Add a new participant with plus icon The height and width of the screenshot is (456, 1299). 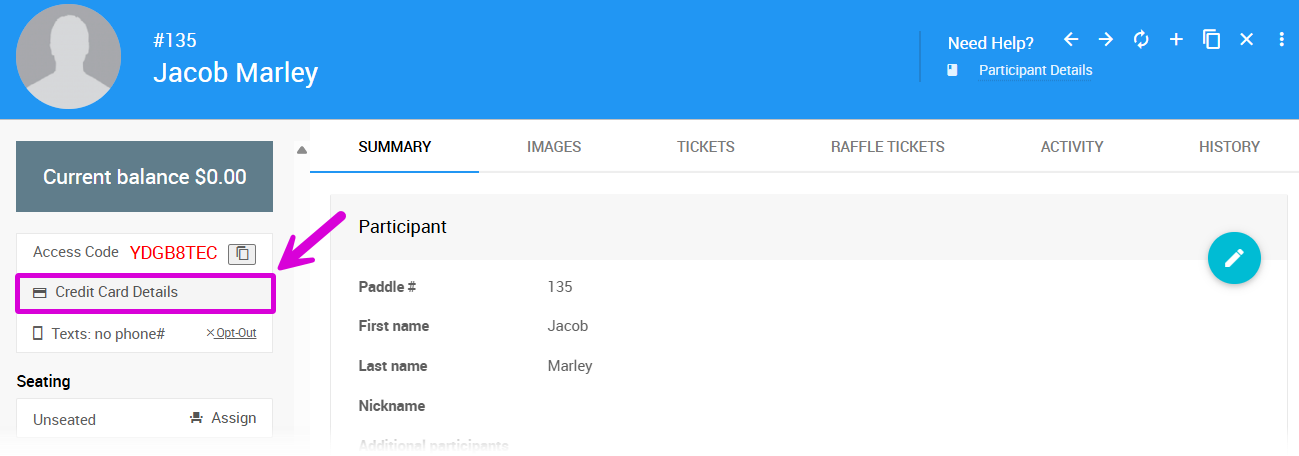click(x=1176, y=40)
